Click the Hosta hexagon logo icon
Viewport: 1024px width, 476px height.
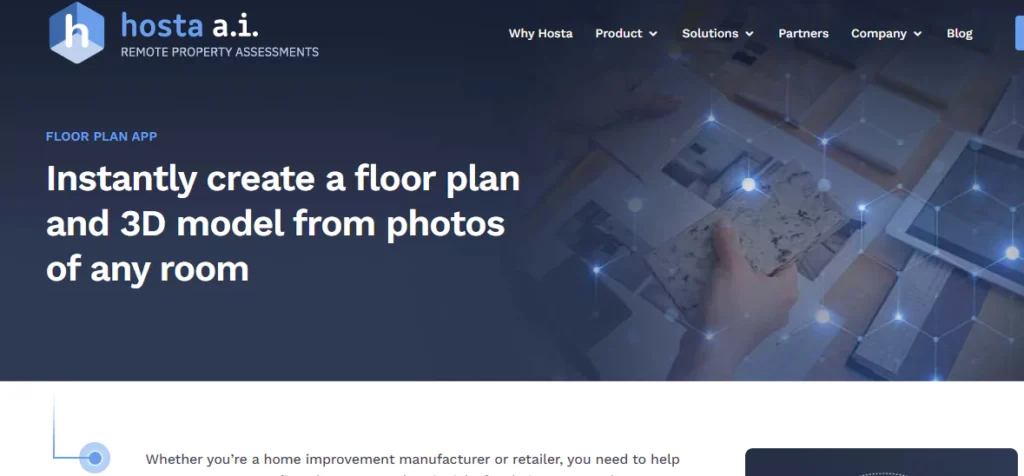click(76, 33)
